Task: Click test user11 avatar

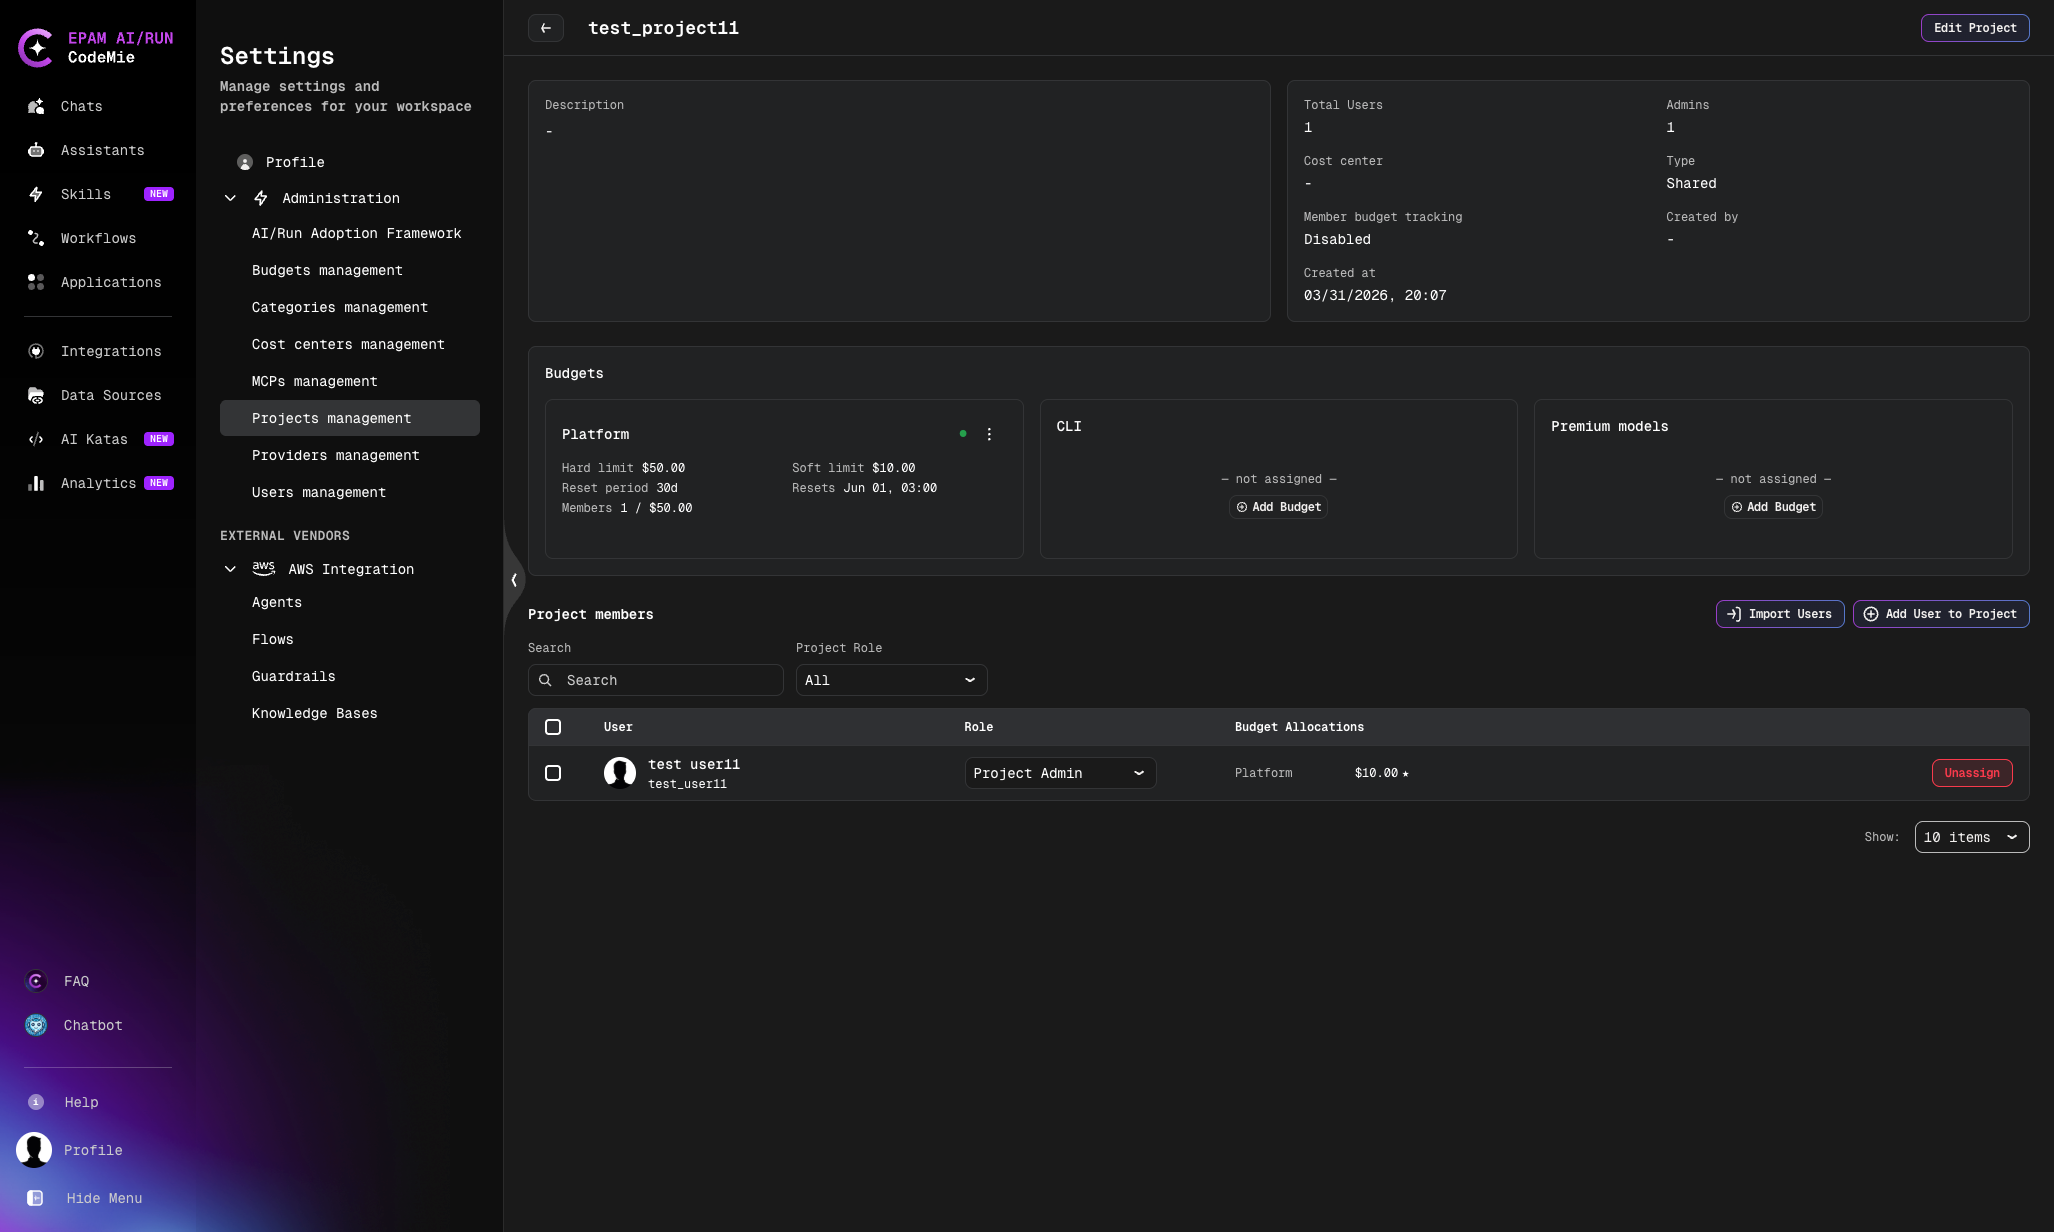Action: (x=620, y=773)
